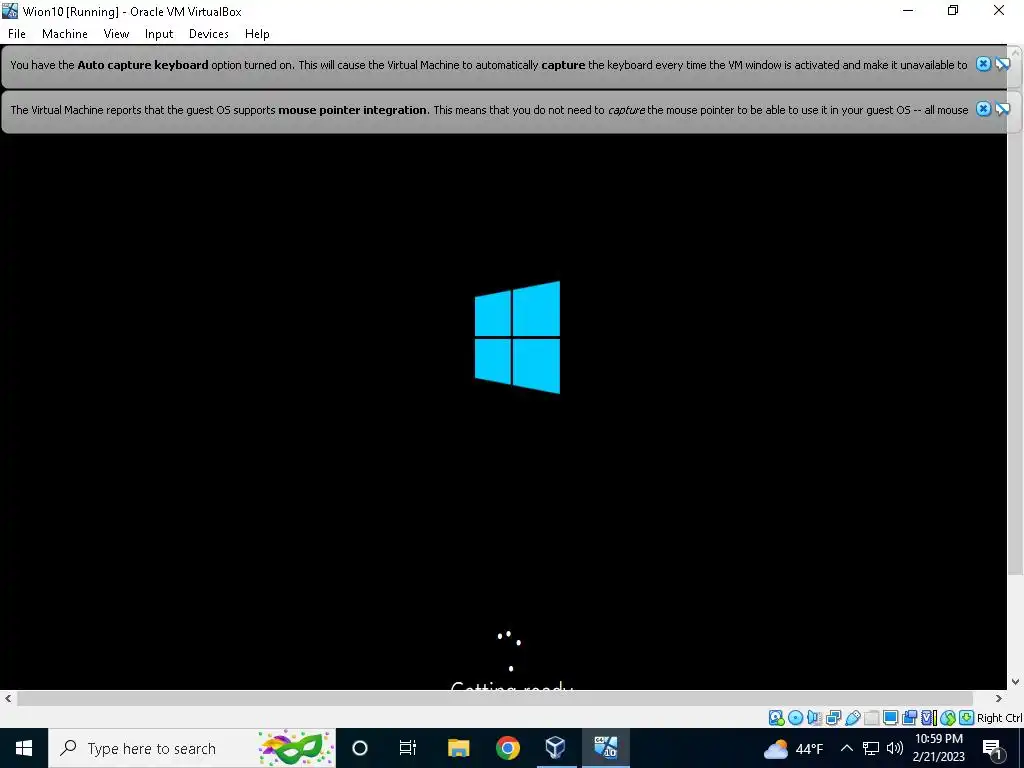This screenshot has width=1024, height=768.
Task: Click the display status icon
Action: 890,718
